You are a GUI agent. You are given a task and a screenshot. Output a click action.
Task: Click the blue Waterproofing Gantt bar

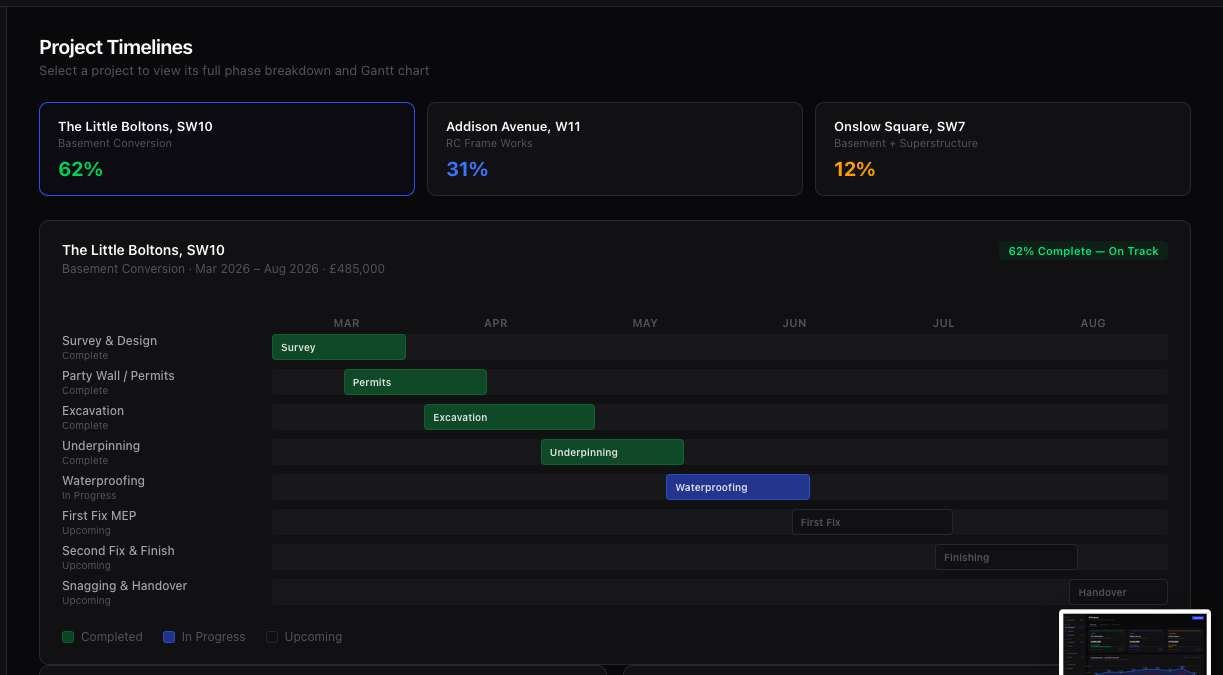738,487
